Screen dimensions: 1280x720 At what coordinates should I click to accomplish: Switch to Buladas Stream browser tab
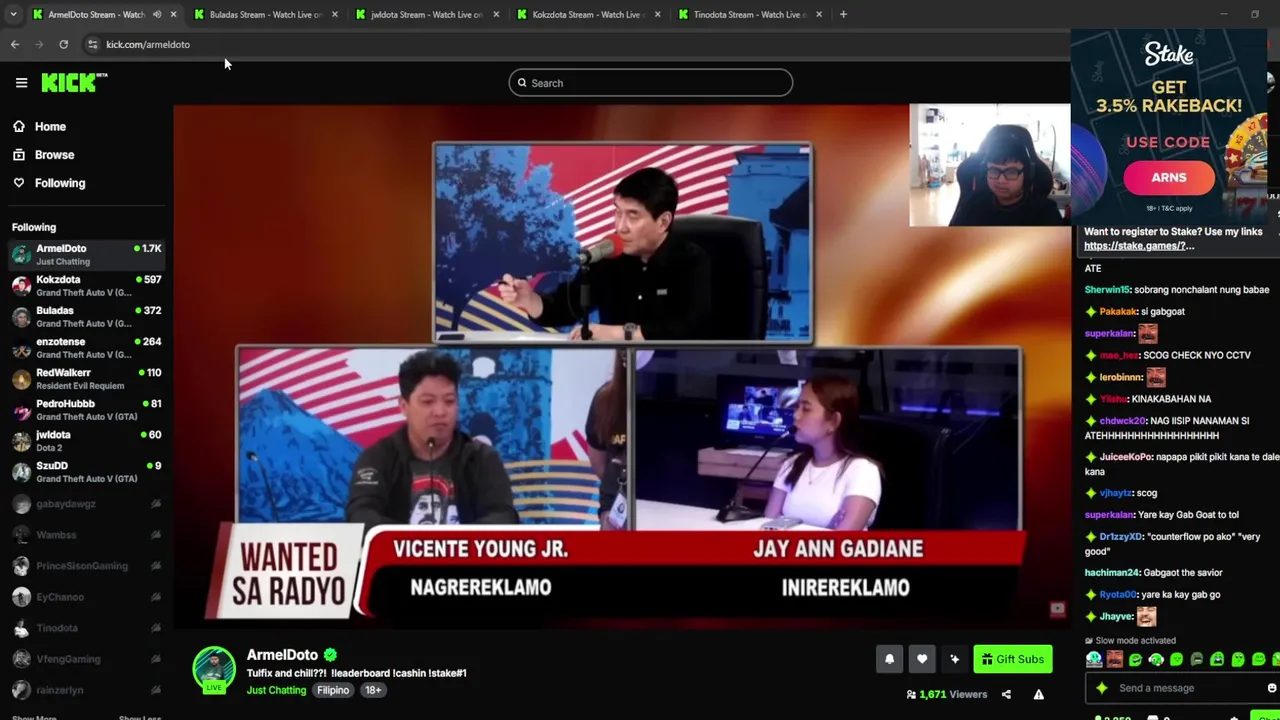pos(266,15)
